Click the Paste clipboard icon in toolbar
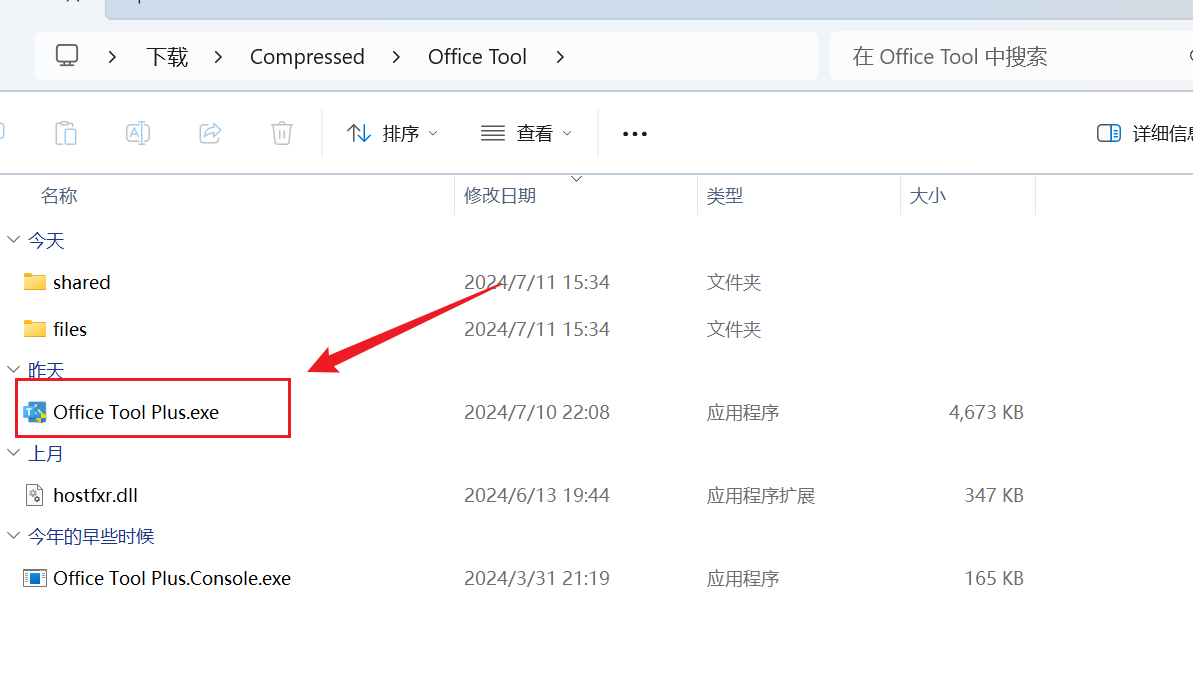 66,133
